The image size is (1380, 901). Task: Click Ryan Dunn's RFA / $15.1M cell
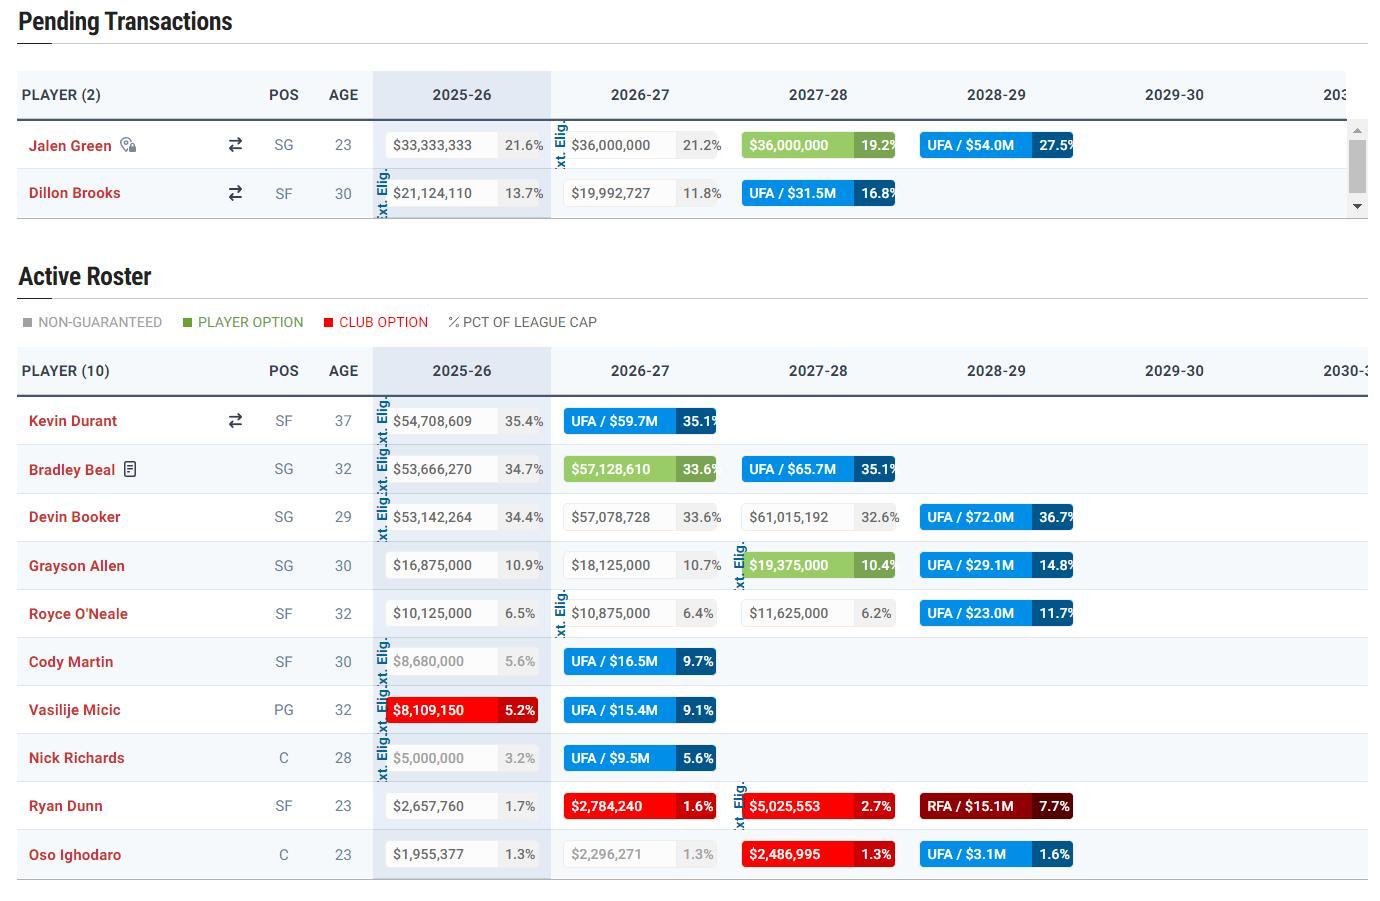click(995, 806)
